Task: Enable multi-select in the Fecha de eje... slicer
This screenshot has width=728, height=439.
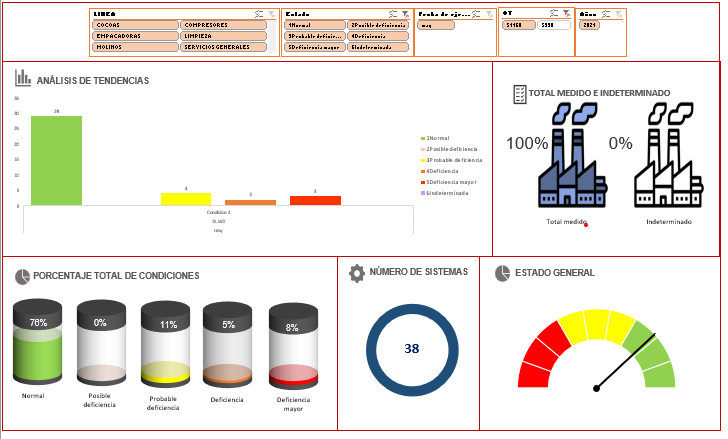Action: coord(476,14)
